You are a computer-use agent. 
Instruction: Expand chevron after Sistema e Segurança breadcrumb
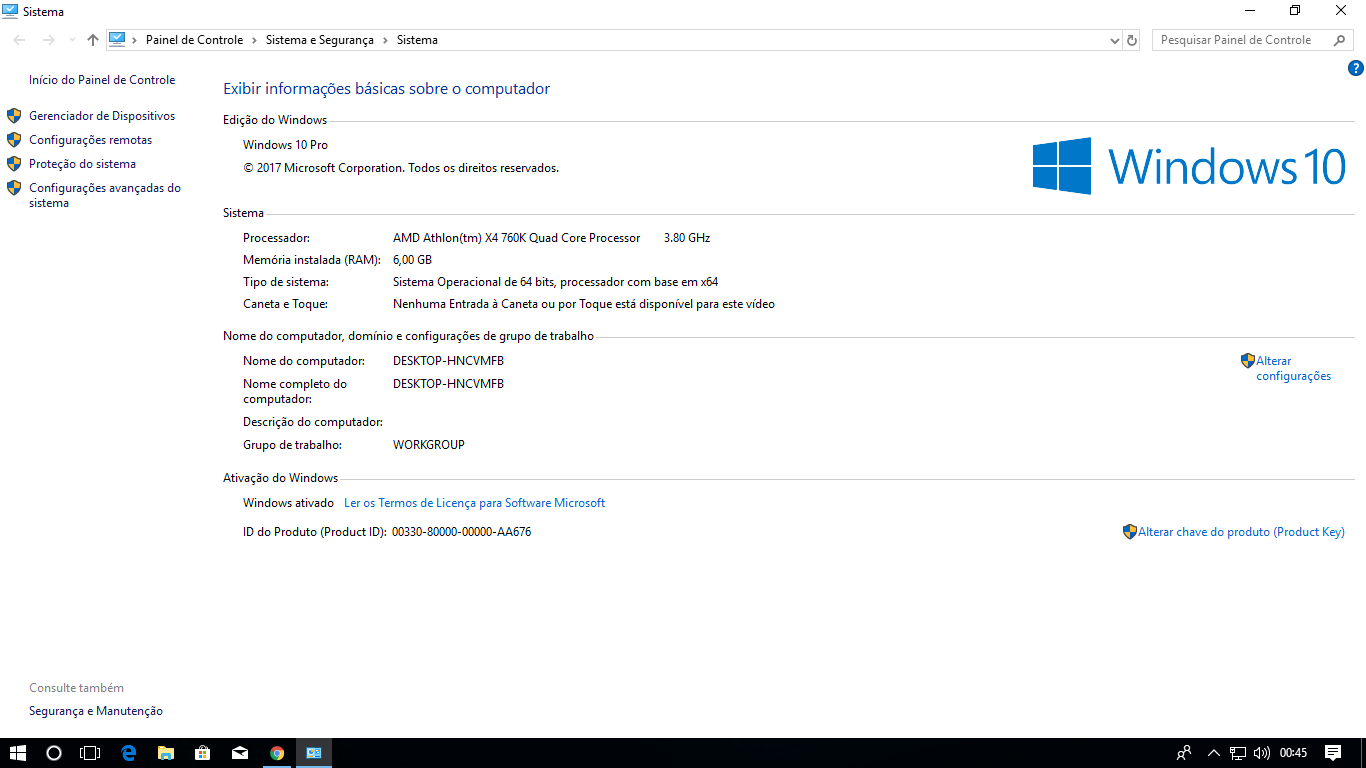(x=386, y=40)
